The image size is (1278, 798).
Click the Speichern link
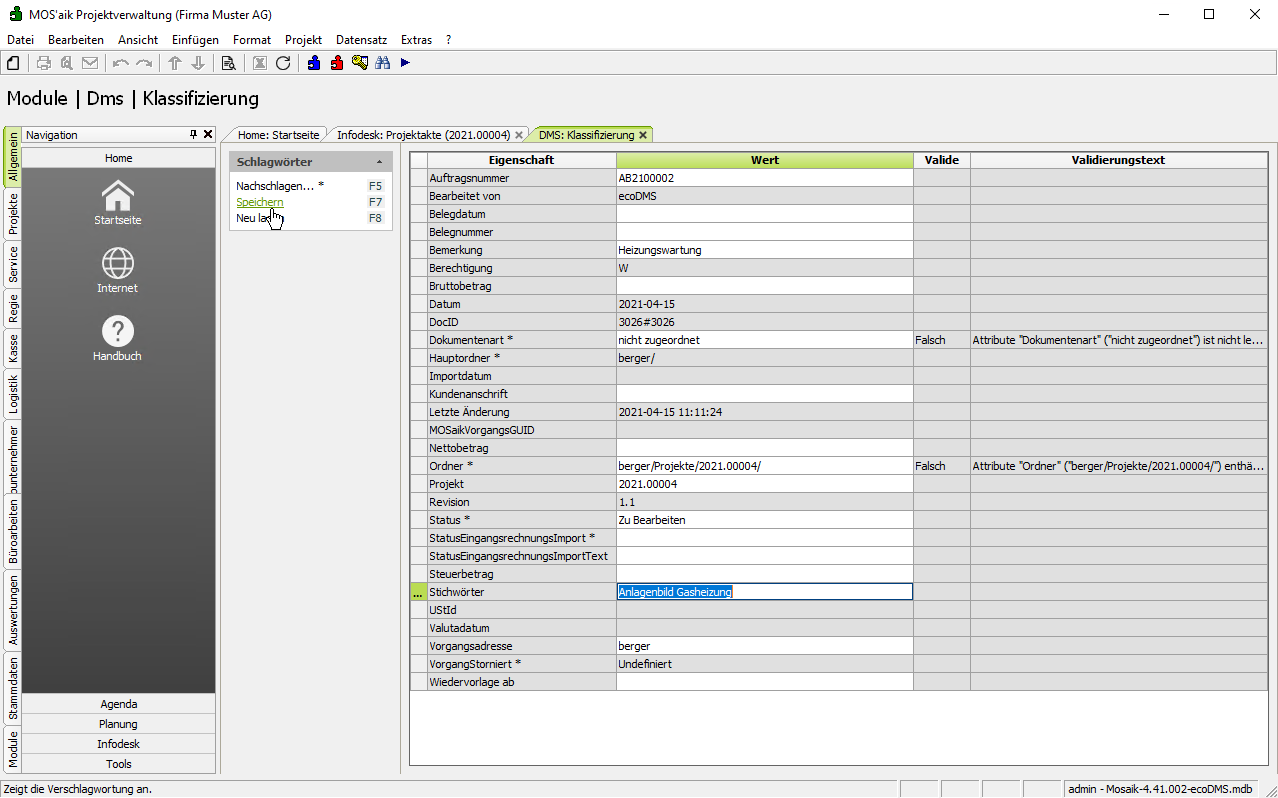(x=260, y=202)
